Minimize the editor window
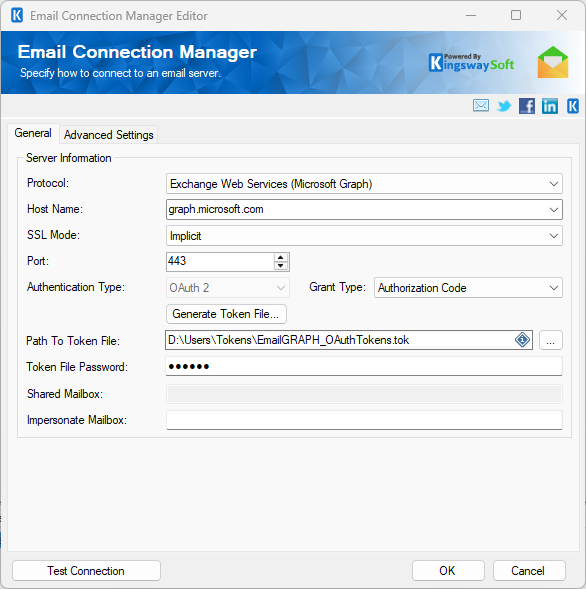This screenshot has height=589, width=586. (x=471, y=15)
